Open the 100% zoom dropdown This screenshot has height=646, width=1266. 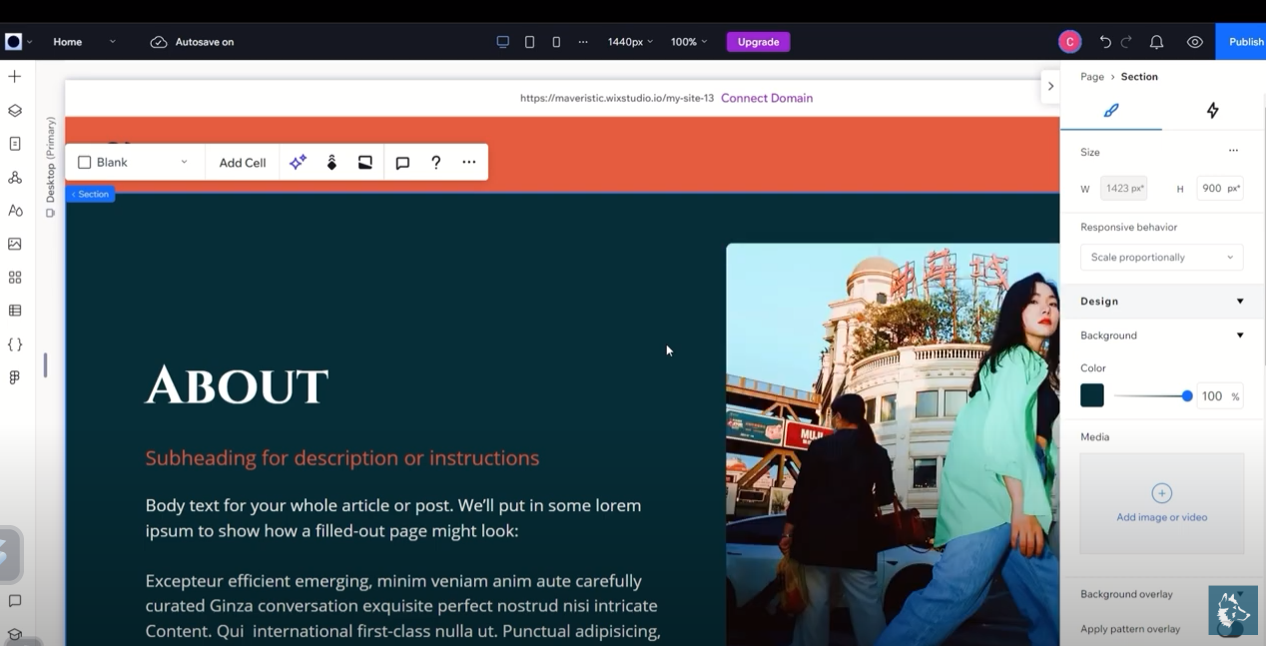[x=689, y=42]
